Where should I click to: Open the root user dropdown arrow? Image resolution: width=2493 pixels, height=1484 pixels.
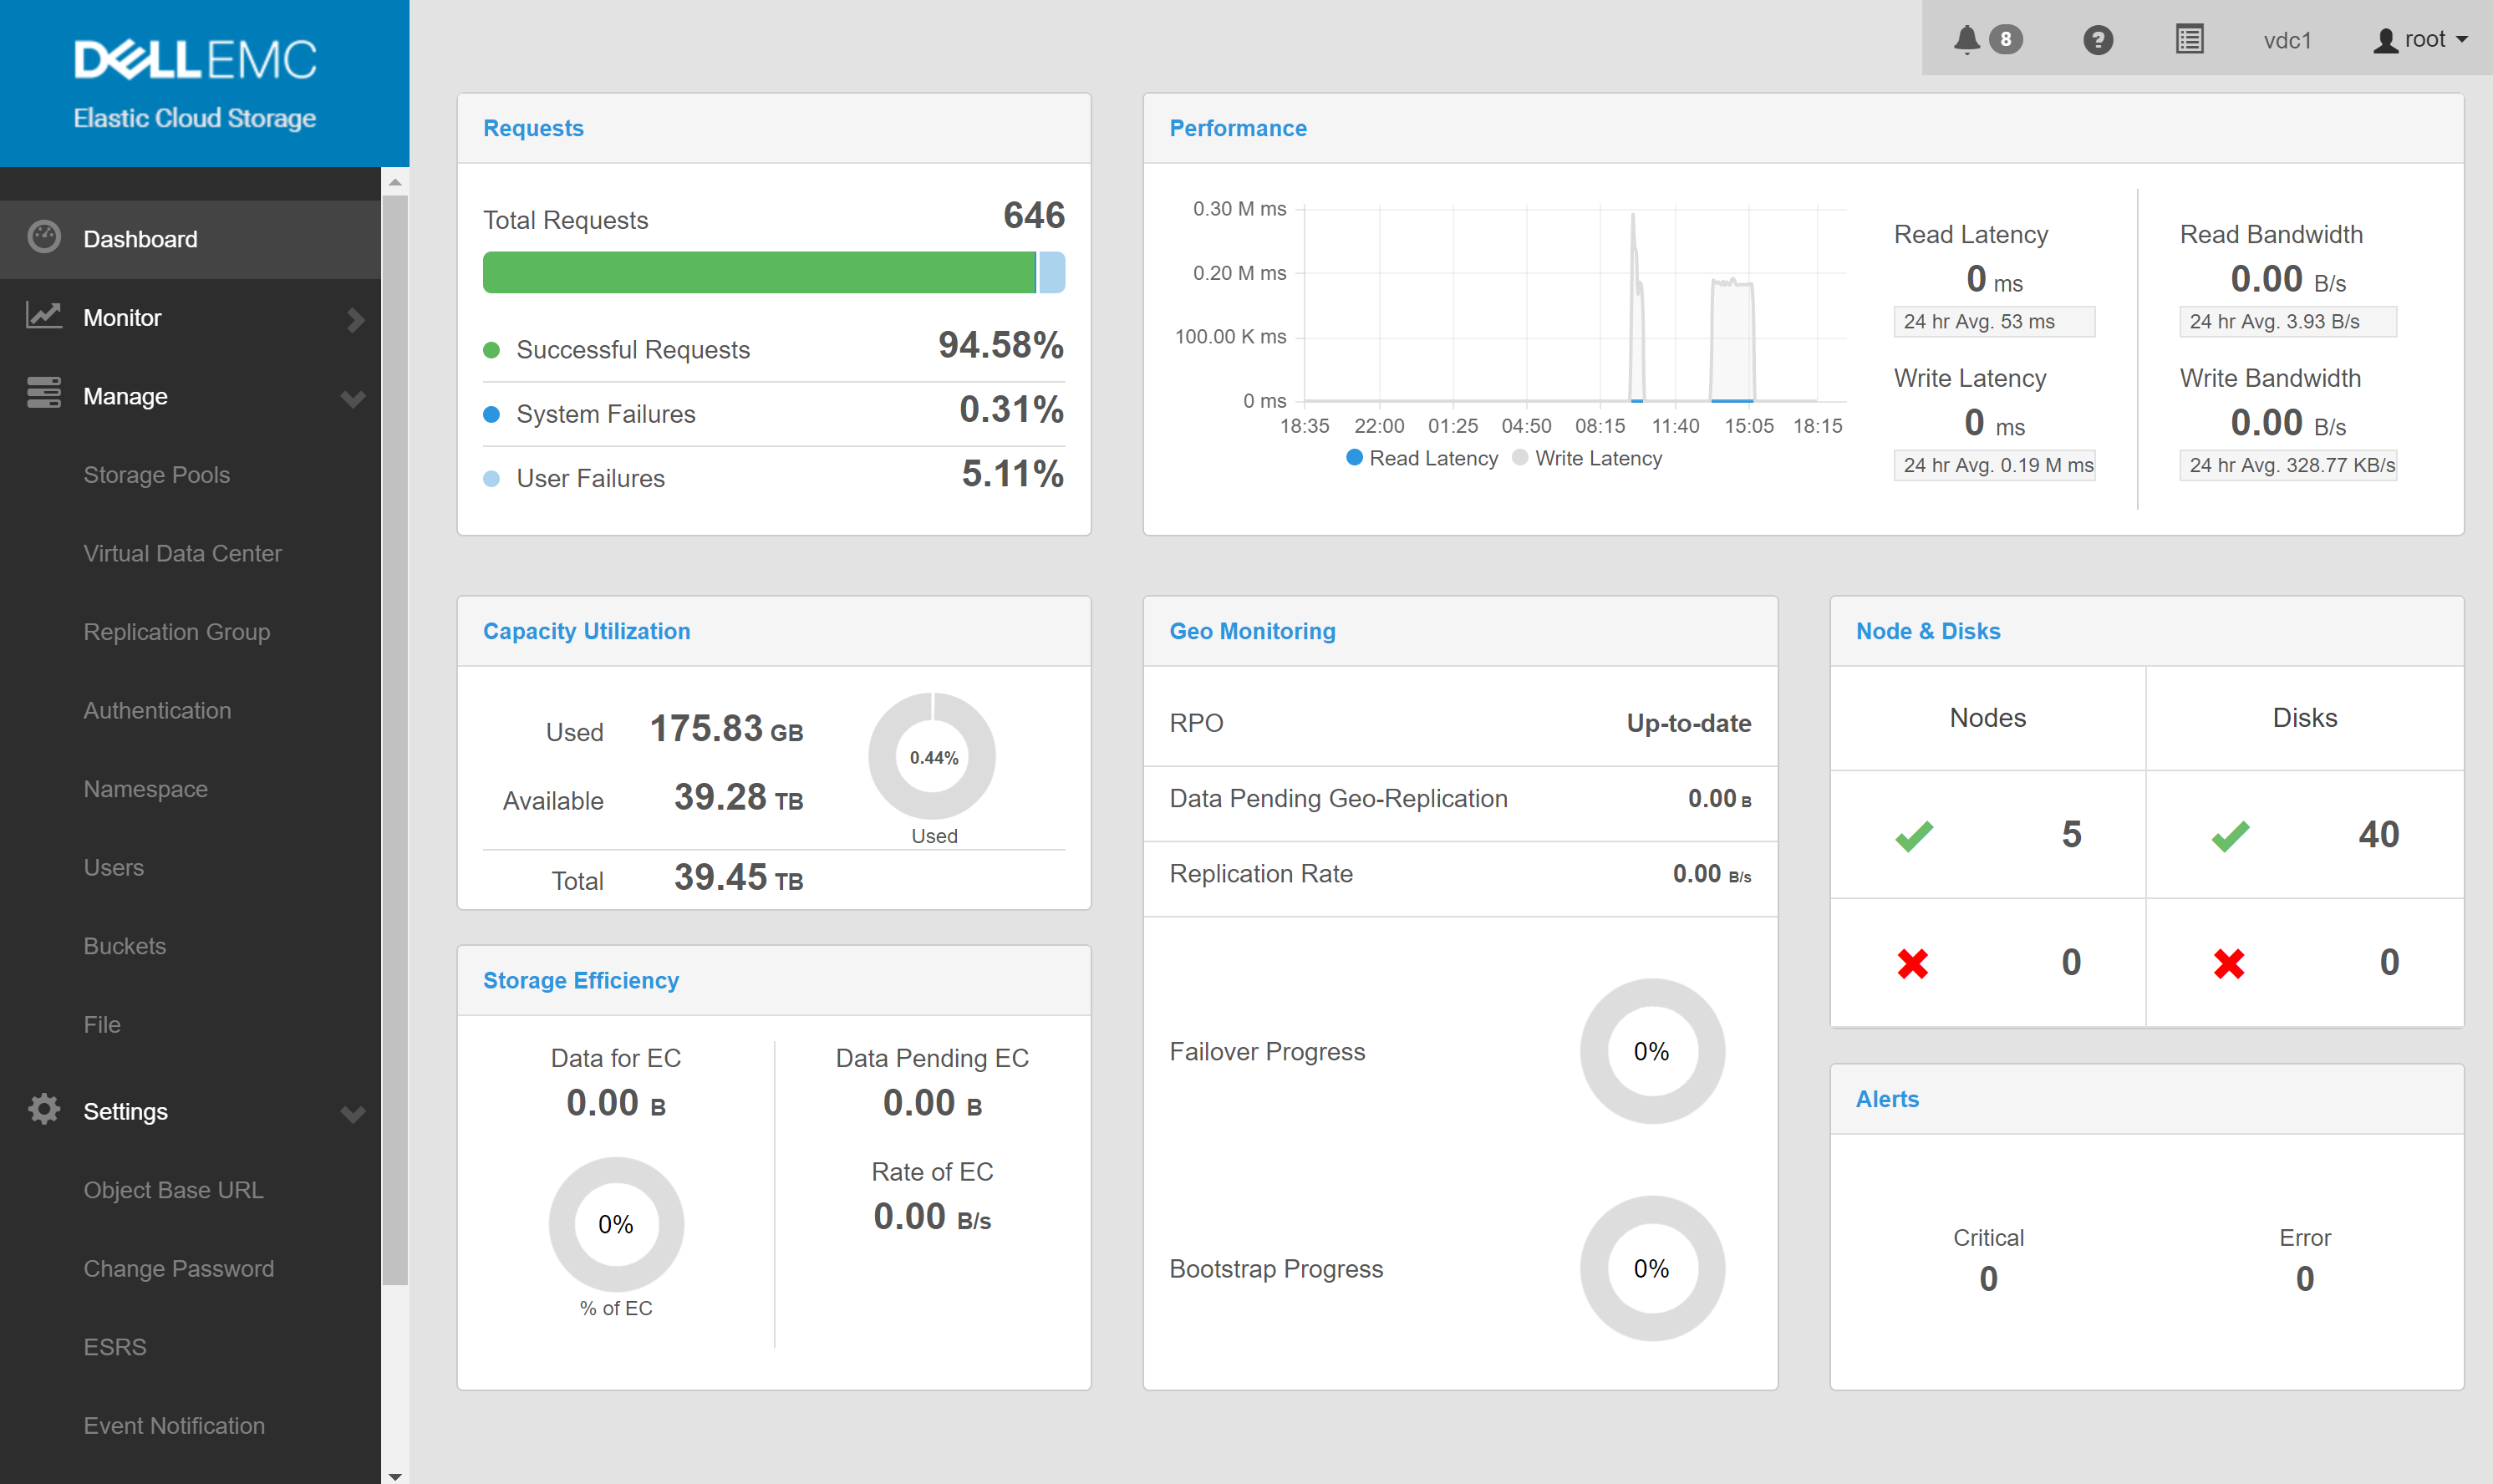tap(2461, 40)
